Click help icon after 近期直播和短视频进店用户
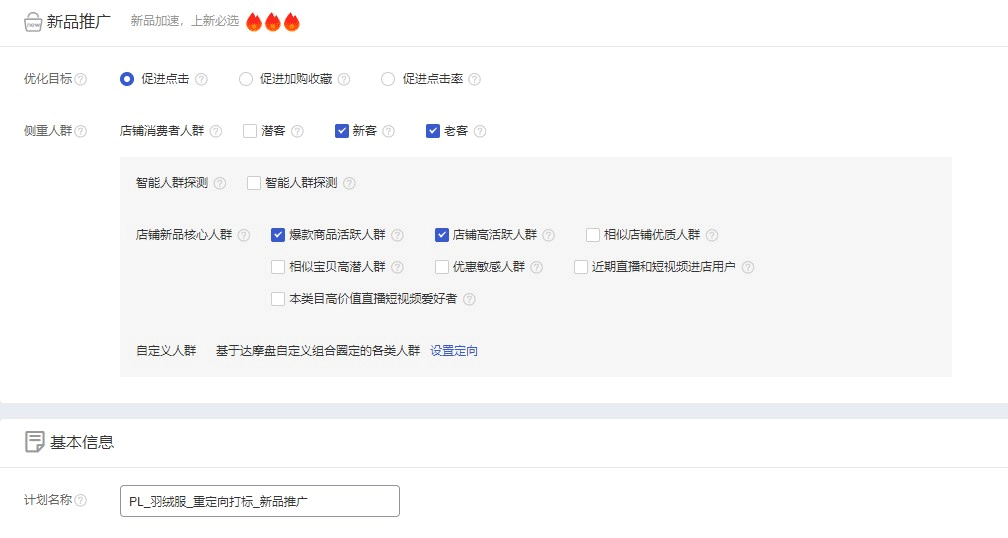This screenshot has height=538, width=1008. tap(747, 267)
